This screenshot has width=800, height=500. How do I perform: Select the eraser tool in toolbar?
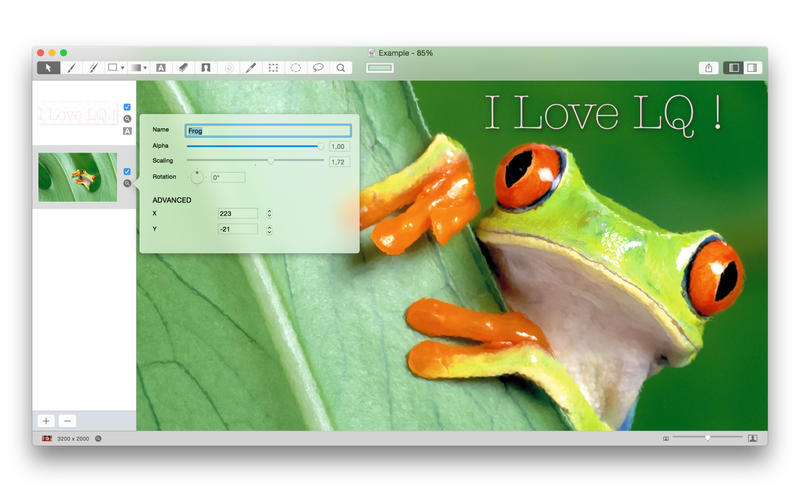[182, 68]
